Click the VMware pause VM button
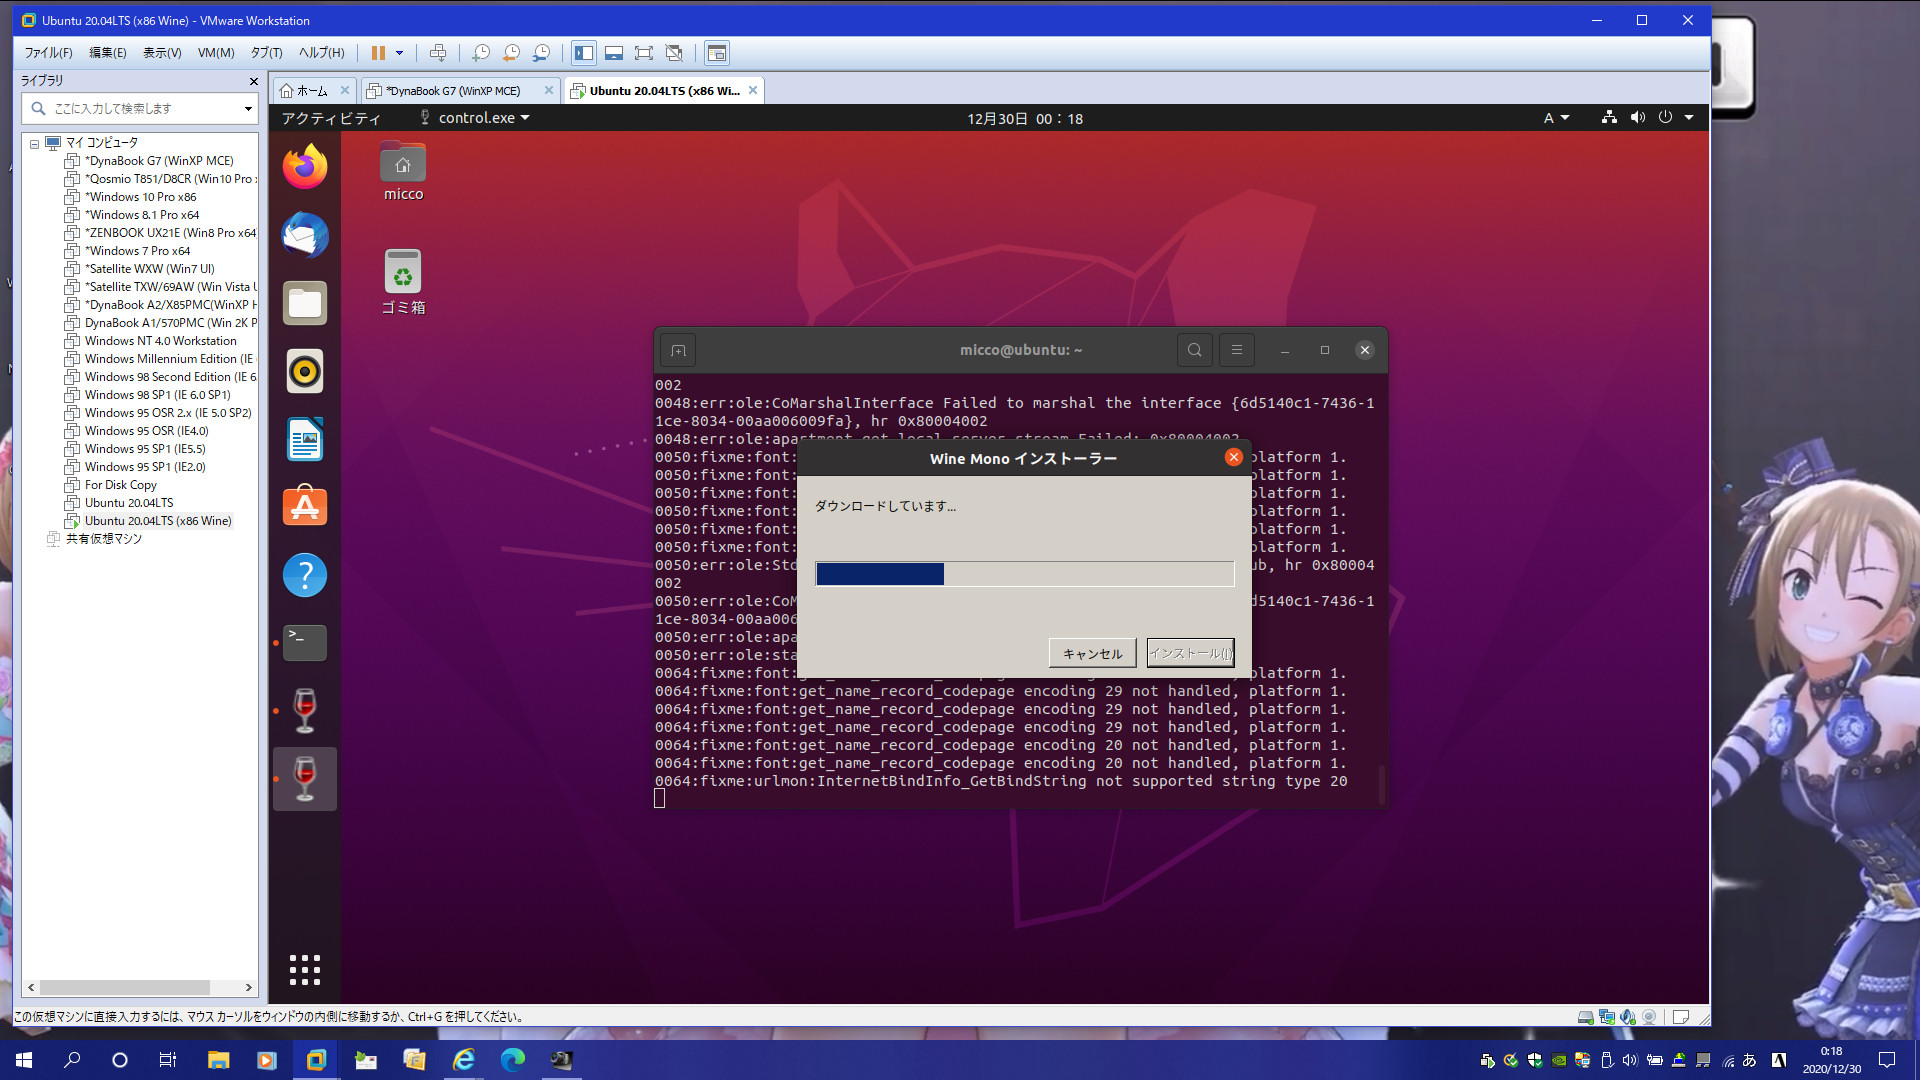The width and height of the screenshot is (1920, 1080). pos(378,53)
